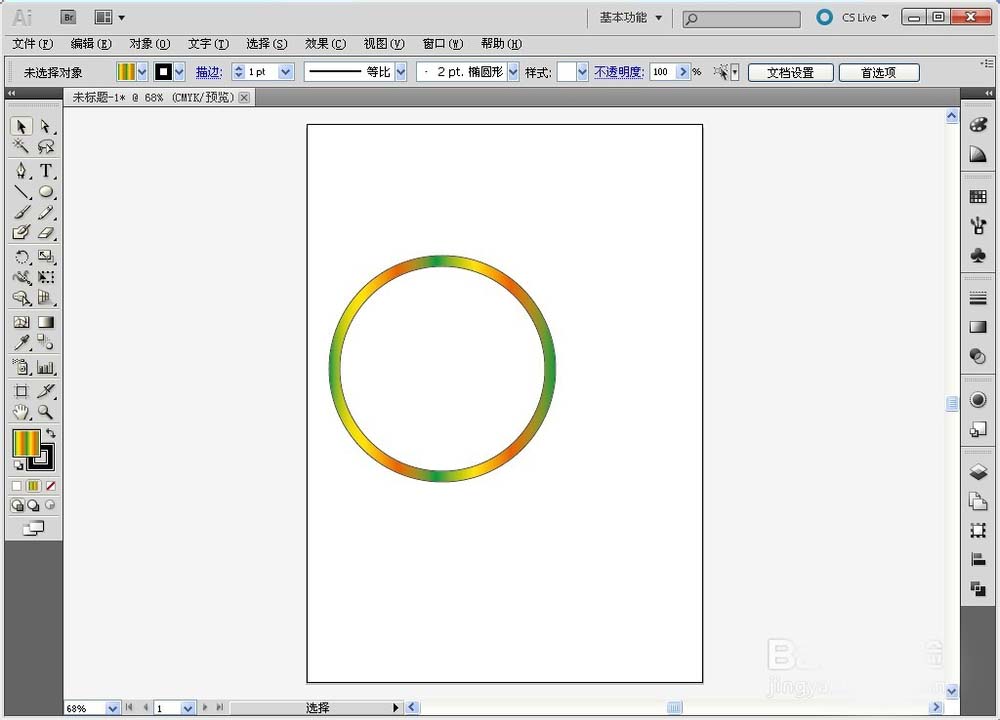
Task: Open the 对象(O) menu
Action: click(x=149, y=44)
